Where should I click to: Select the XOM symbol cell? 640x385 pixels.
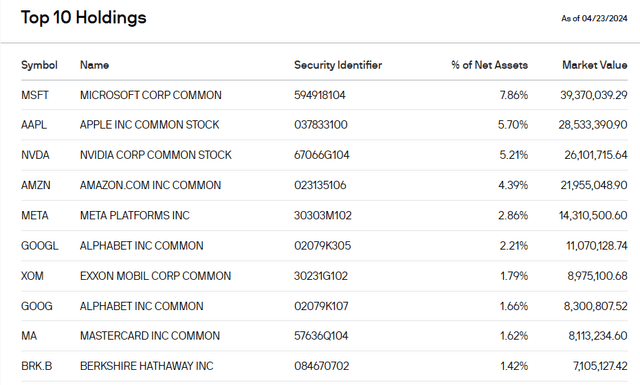[32, 276]
